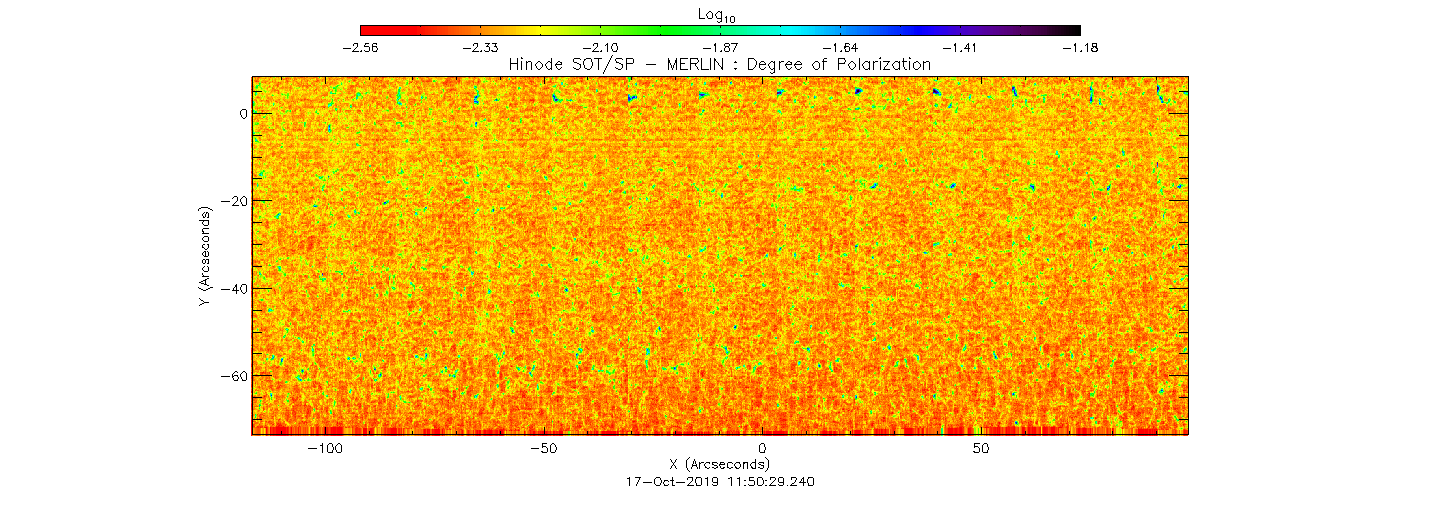
Task: Select the -60 tick label on Y axis
Action: (233, 376)
